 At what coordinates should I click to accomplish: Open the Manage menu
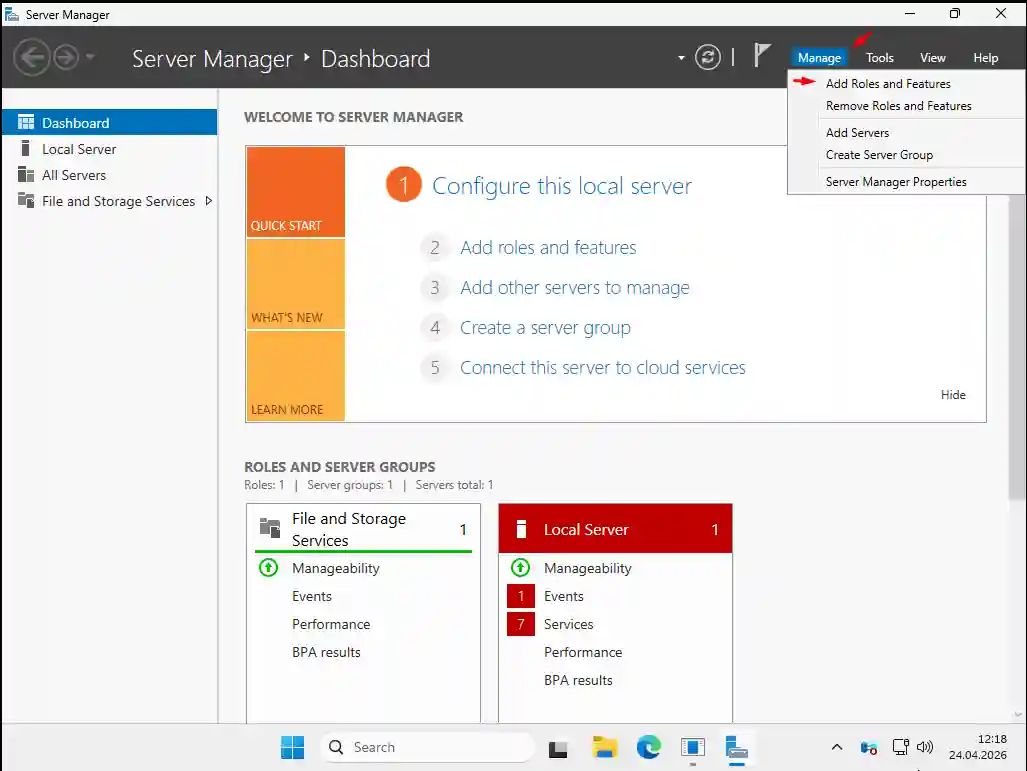tap(819, 58)
